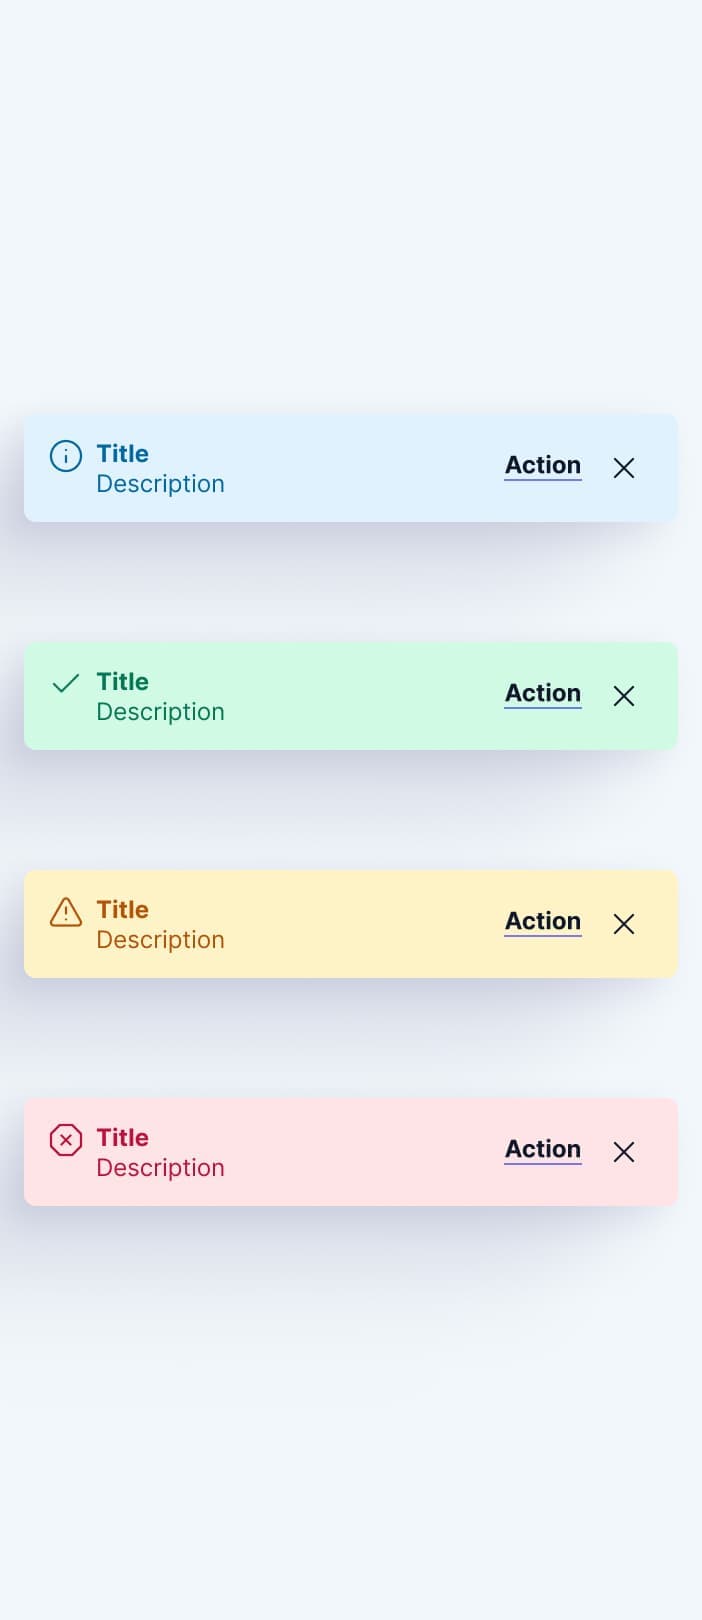Click the green checkmark success icon
The height and width of the screenshot is (1620, 702).
pyautogui.click(x=66, y=683)
